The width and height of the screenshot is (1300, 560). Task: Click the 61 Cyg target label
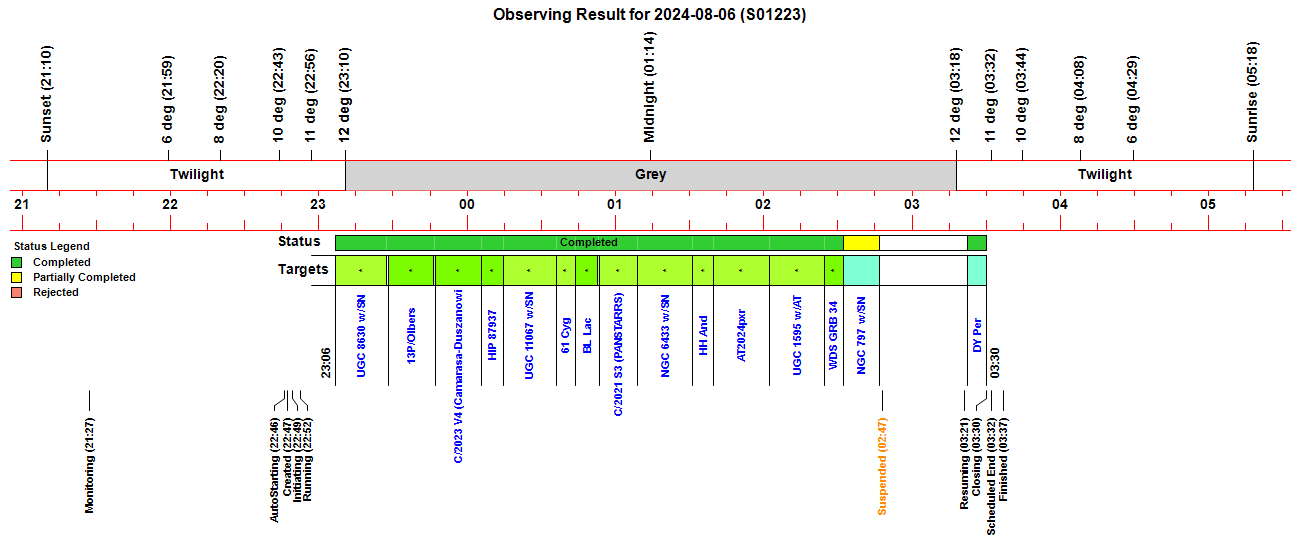pyautogui.click(x=565, y=337)
